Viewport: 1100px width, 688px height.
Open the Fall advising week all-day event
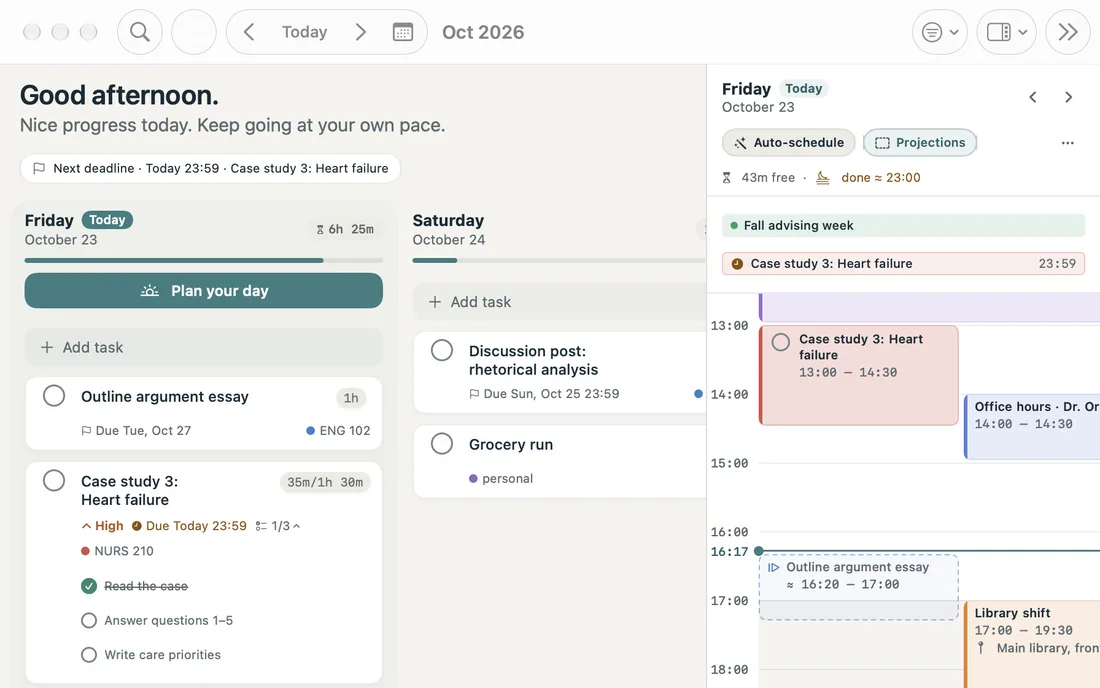pyautogui.click(x=904, y=226)
